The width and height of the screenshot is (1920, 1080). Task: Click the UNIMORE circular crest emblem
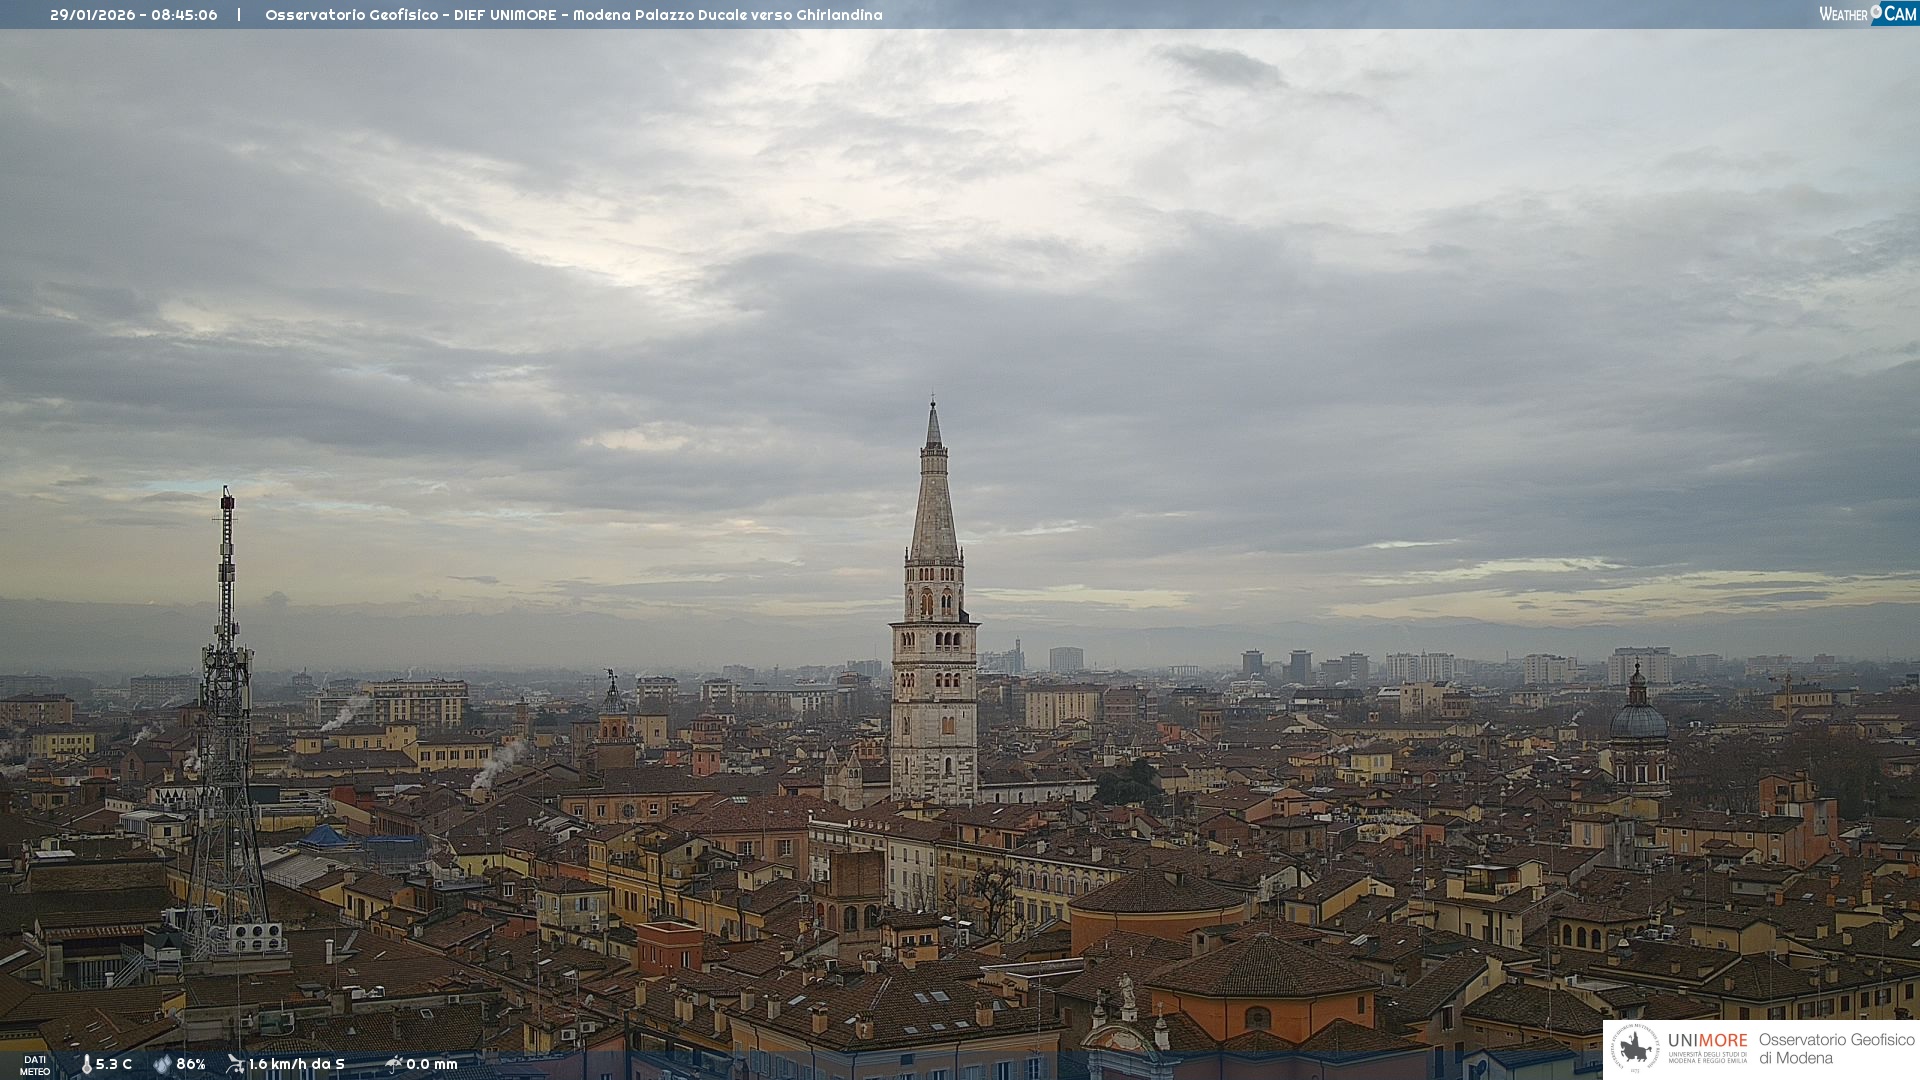[1635, 1049]
